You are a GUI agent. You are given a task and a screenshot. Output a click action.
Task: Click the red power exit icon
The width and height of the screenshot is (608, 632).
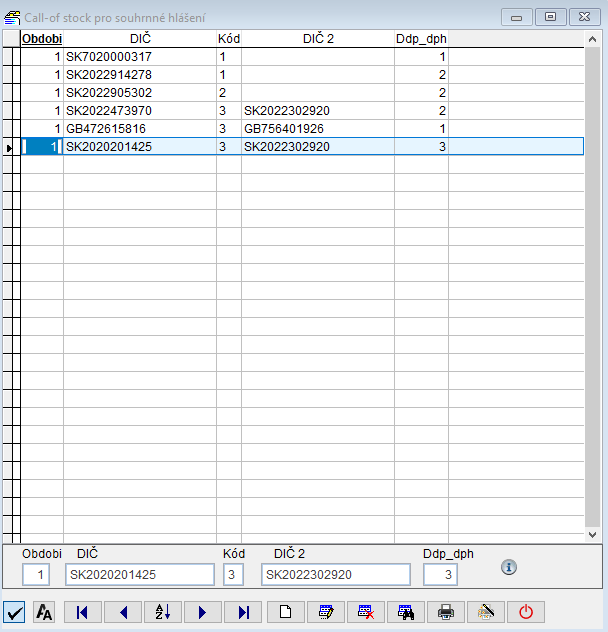coord(526,612)
